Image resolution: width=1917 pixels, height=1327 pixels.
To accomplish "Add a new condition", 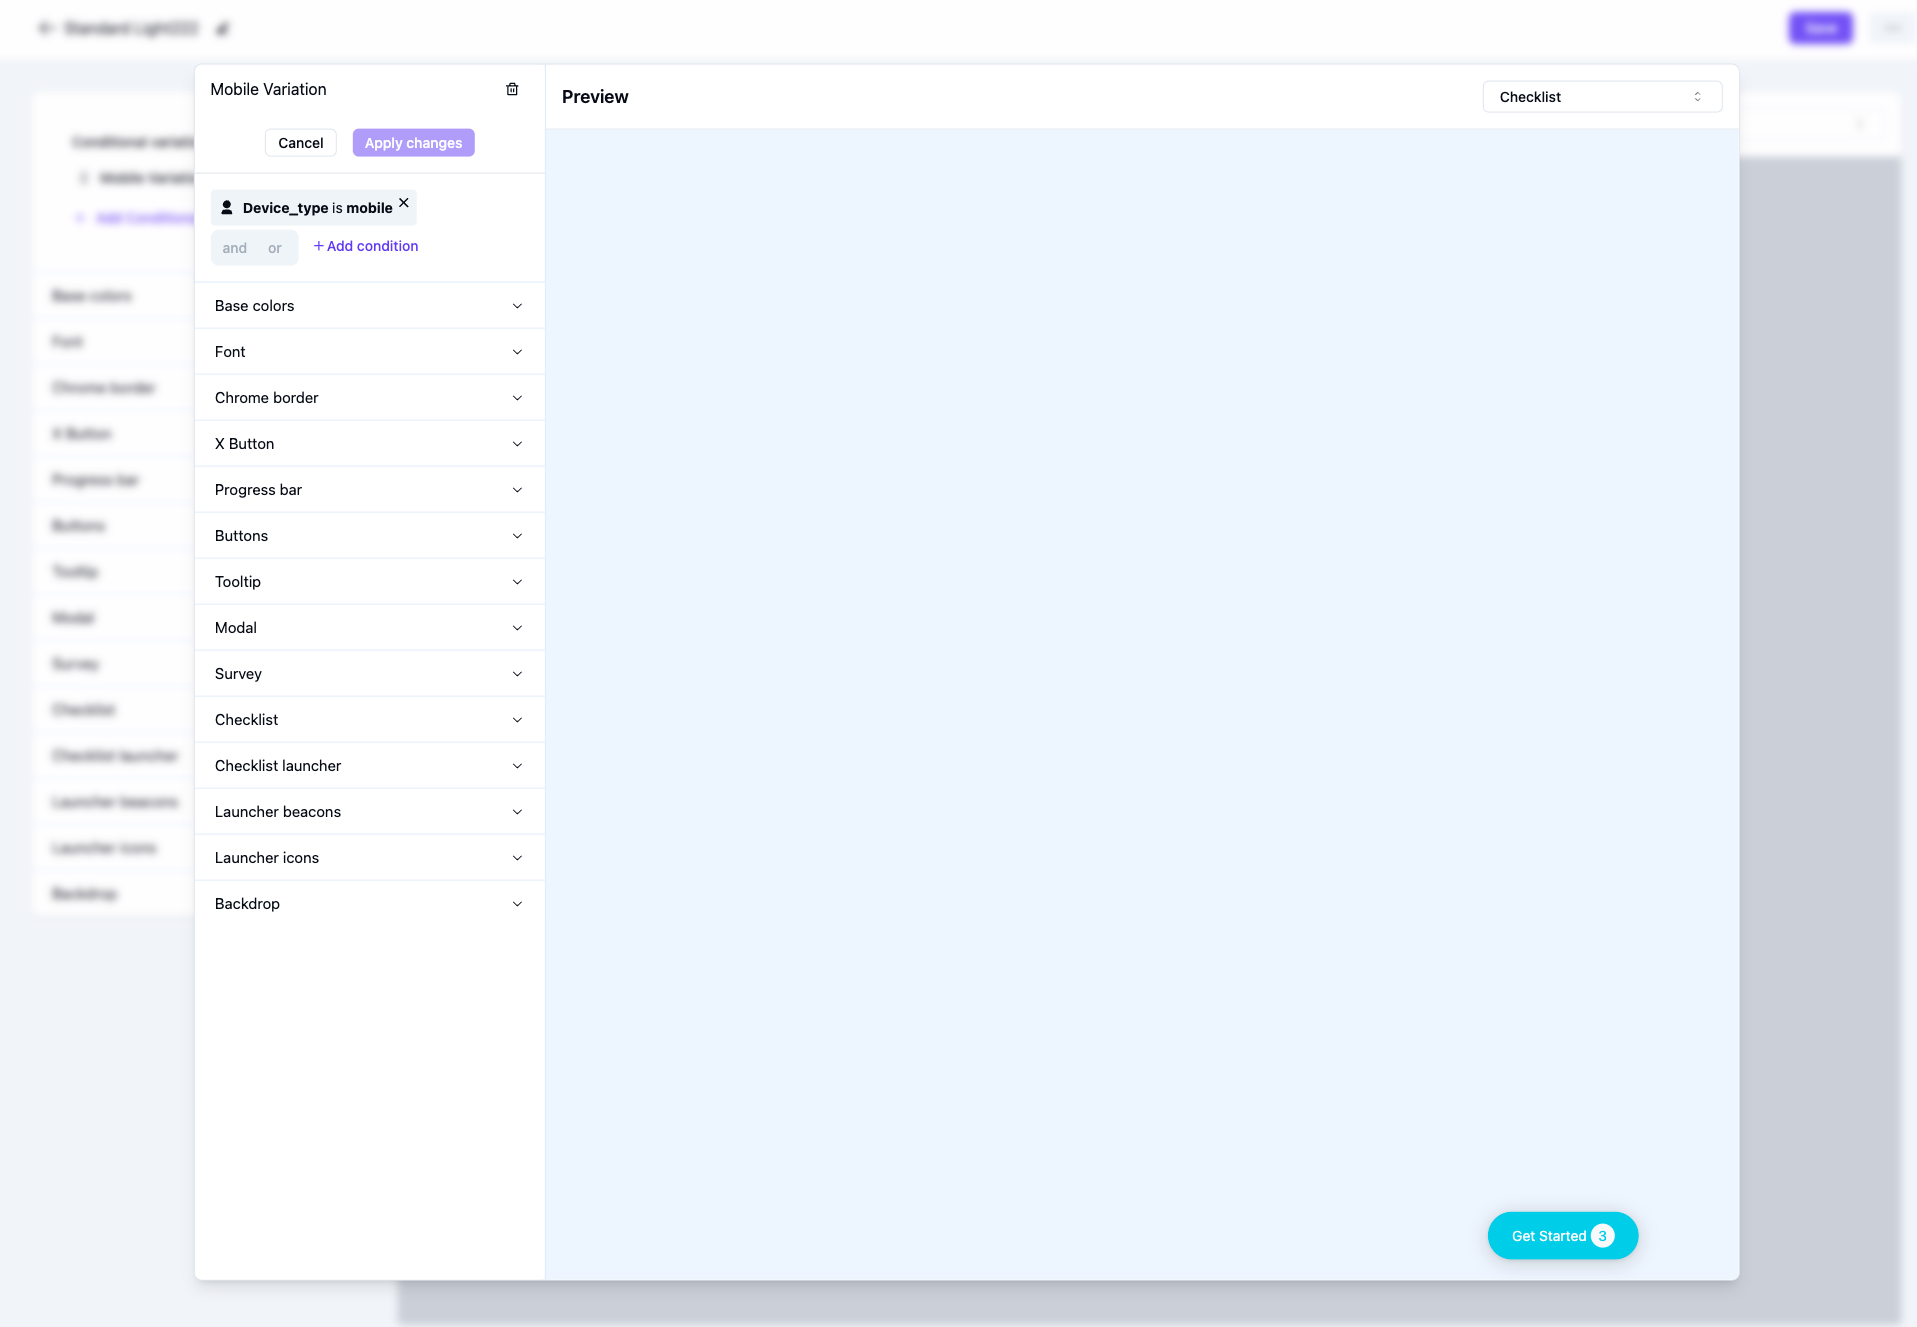I will [366, 246].
